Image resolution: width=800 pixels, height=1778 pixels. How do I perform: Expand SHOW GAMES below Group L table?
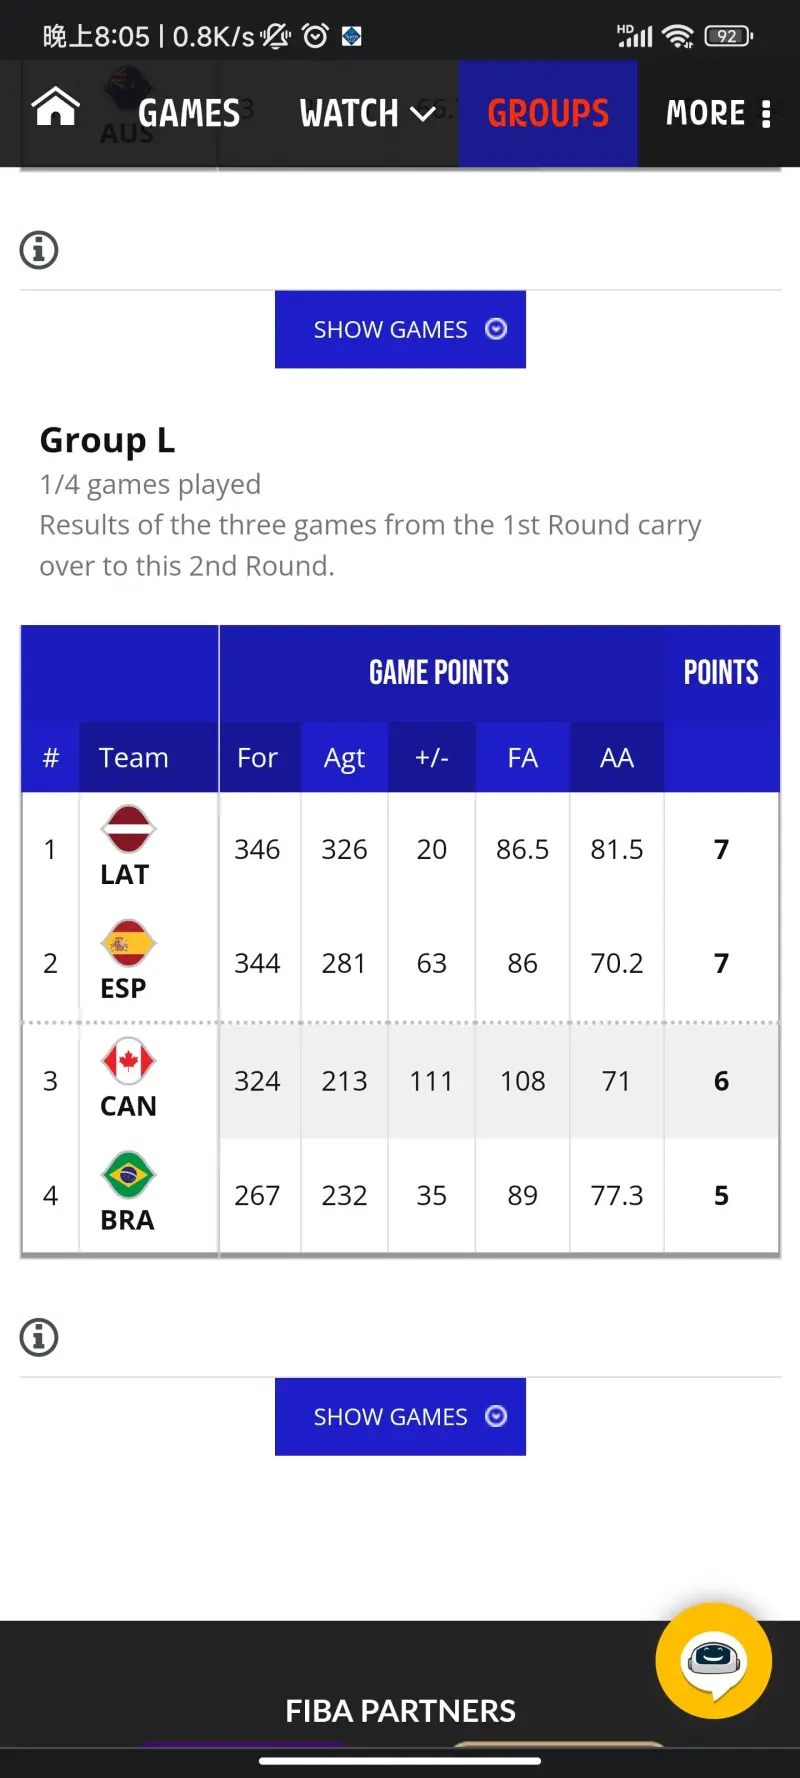pyautogui.click(x=400, y=1417)
